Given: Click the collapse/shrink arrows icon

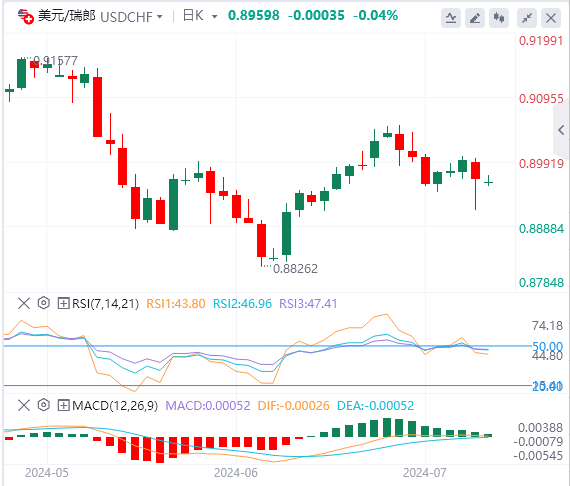Looking at the screenshot, I should point(527,17).
